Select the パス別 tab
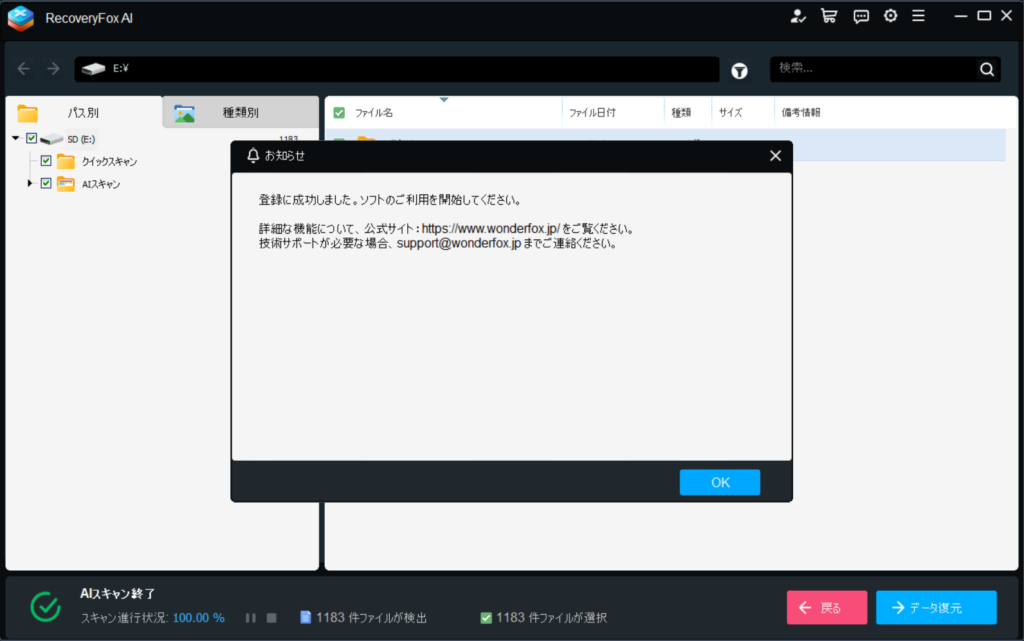Viewport: 1024px width, 641px height. pos(83,113)
